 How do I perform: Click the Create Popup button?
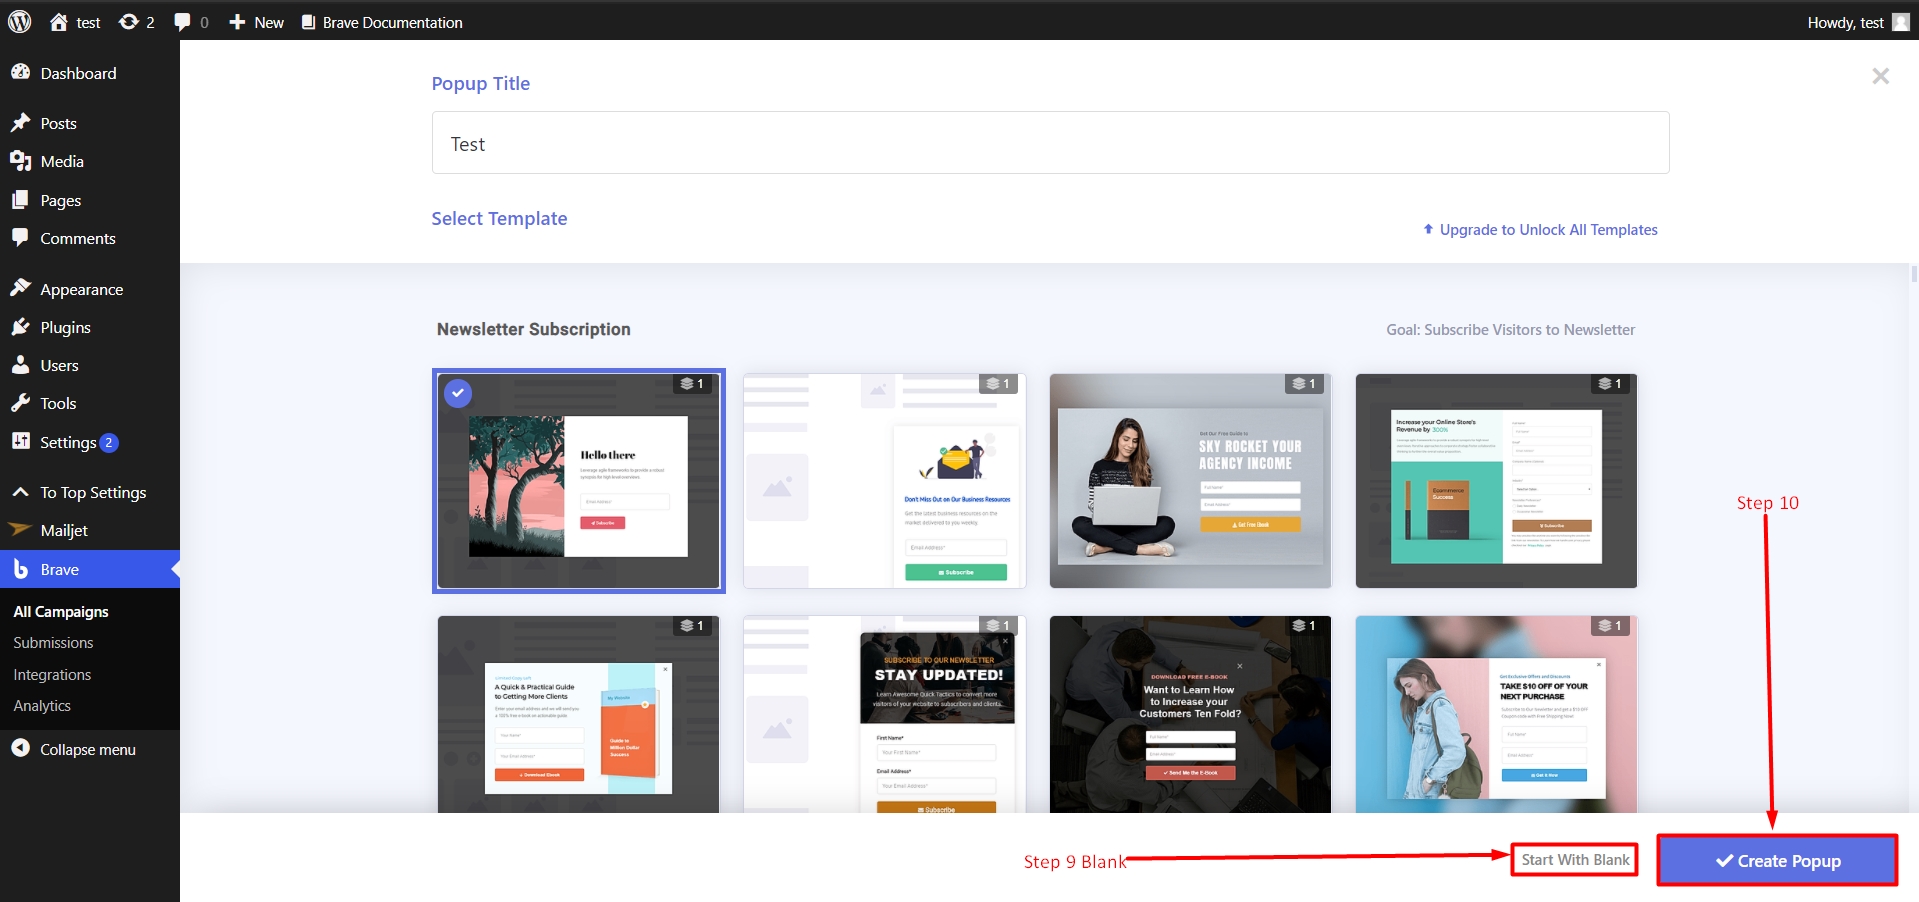(1777, 860)
